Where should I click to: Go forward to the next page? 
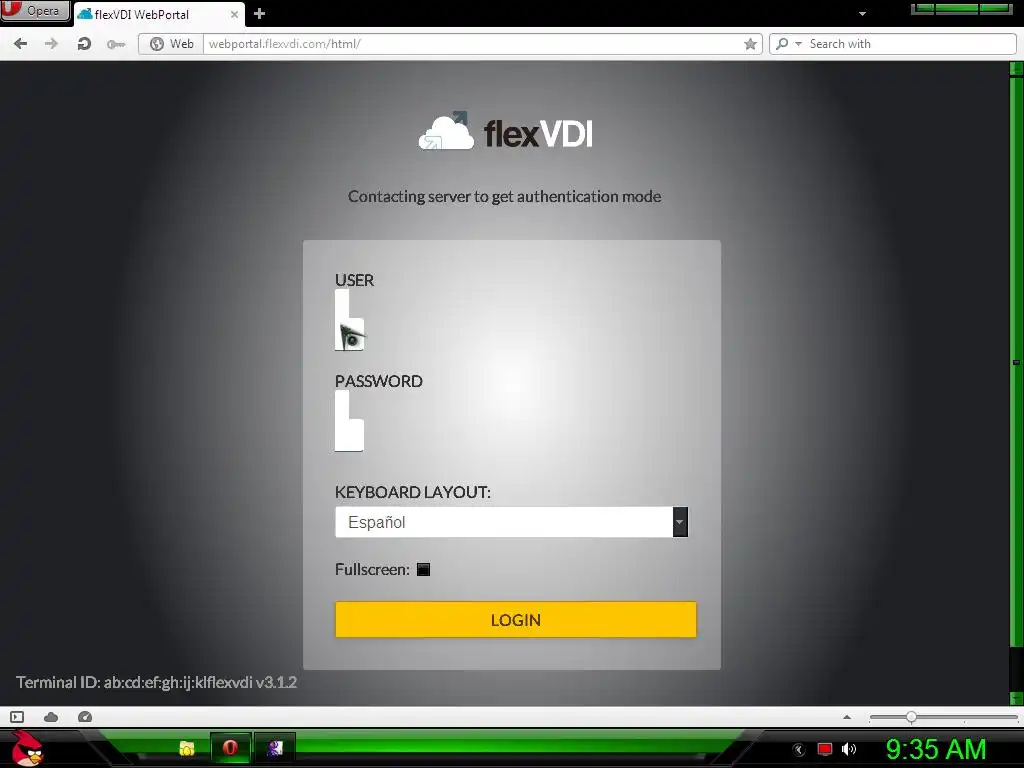click(51, 44)
